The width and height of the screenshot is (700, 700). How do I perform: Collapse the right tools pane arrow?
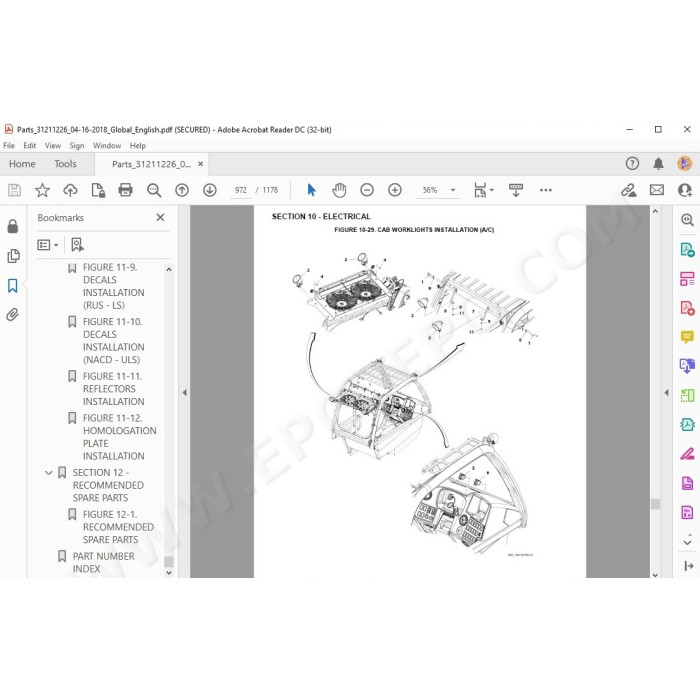pos(667,392)
